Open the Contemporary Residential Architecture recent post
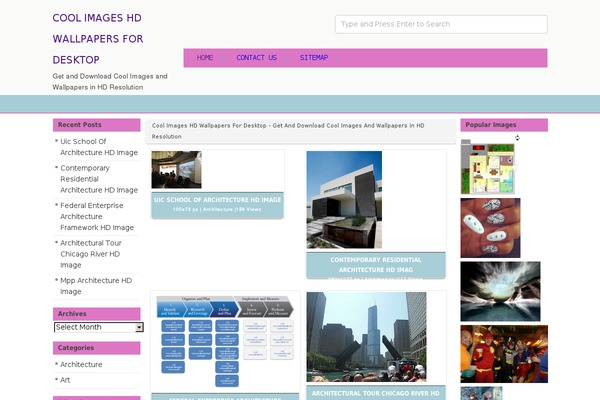Viewport: 600px width, 400px height. [x=99, y=179]
